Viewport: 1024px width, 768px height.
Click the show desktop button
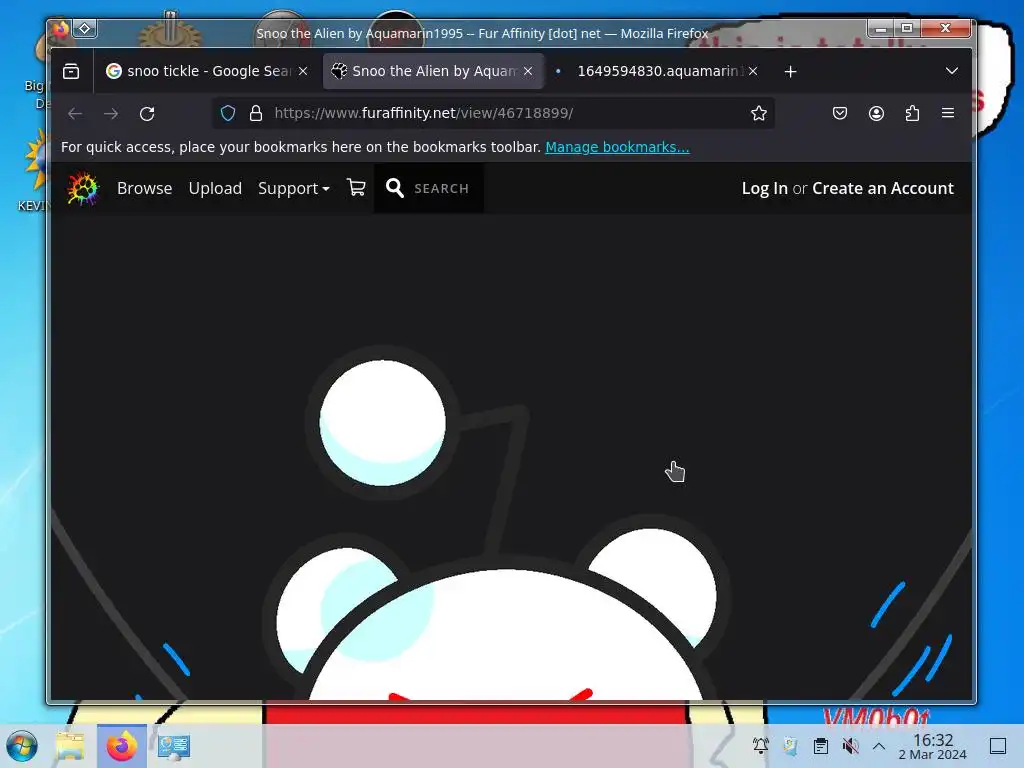point(998,746)
